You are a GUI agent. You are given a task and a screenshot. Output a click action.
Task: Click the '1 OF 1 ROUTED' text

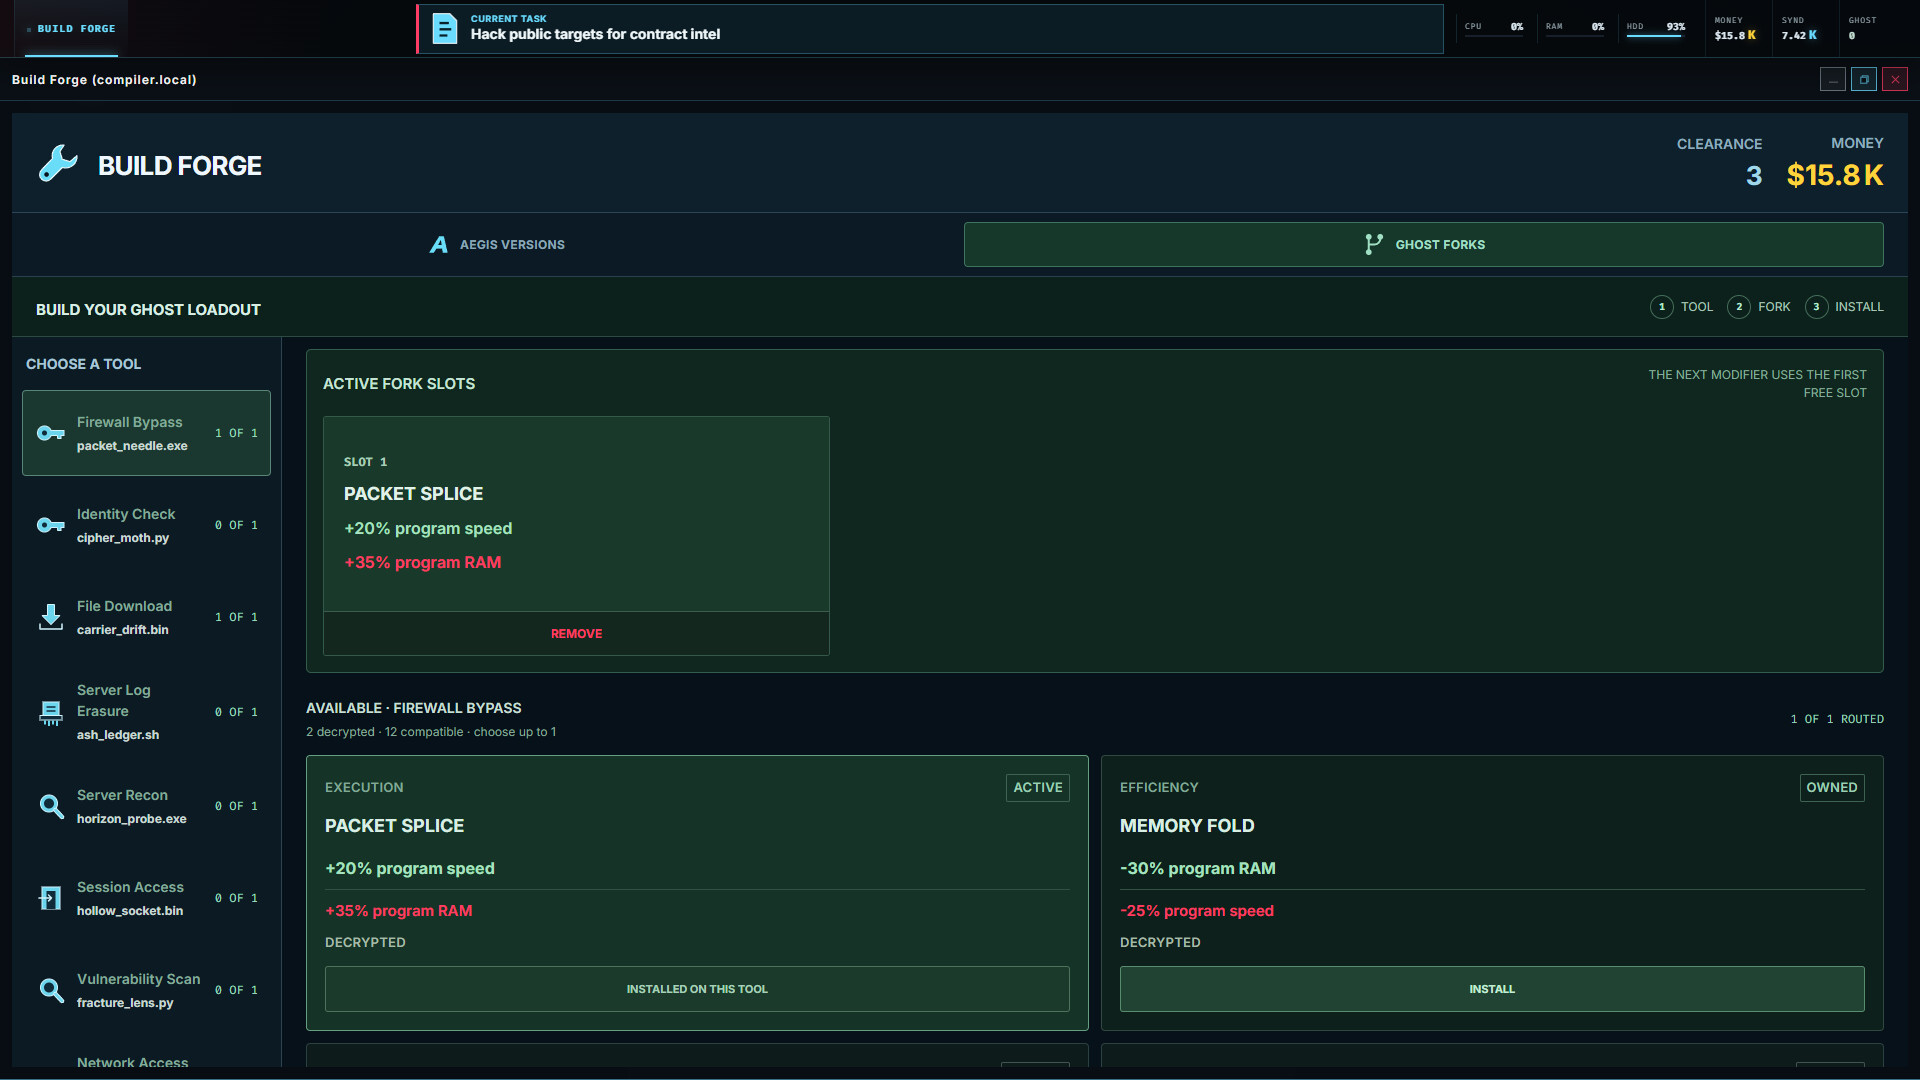[1837, 719]
